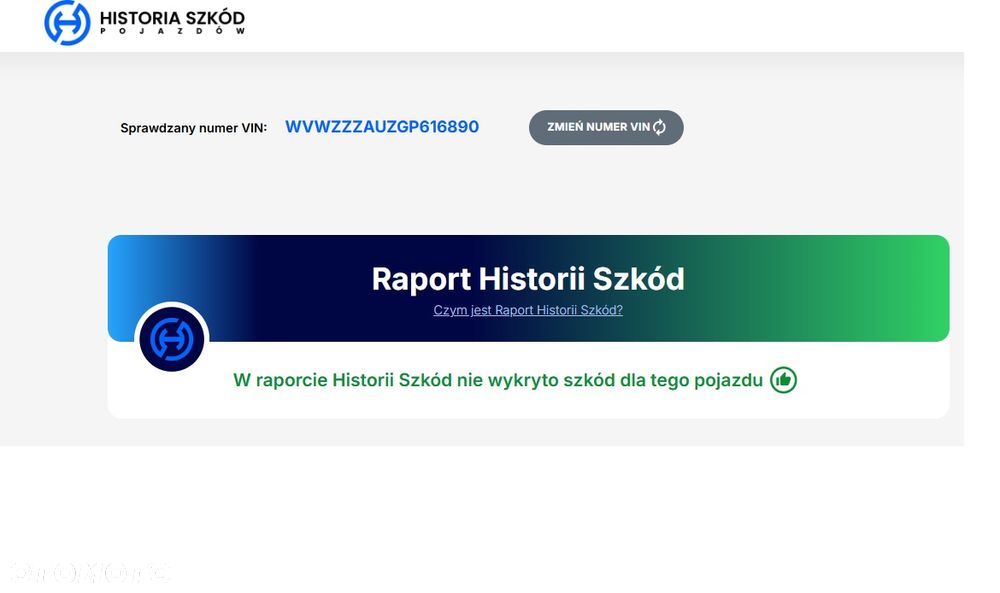This screenshot has height=593, width=1000.
Task: Click the green 'nie wykryto szkód' message
Action: pyautogui.click(x=497, y=380)
